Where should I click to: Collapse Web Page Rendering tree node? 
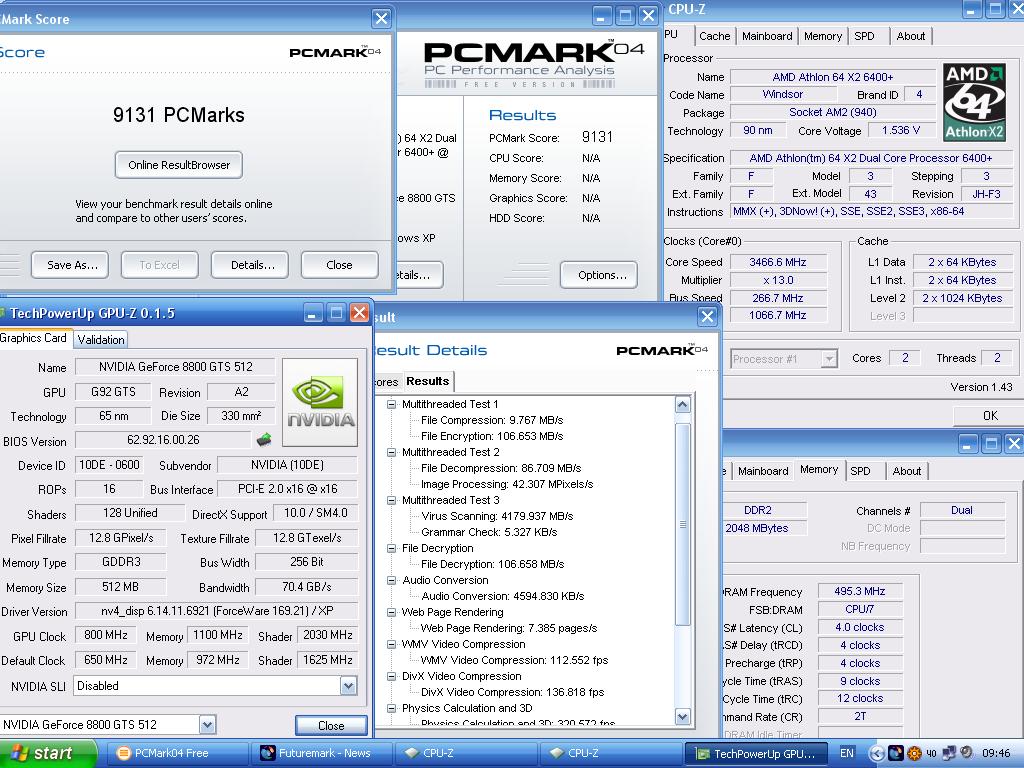tap(391, 612)
